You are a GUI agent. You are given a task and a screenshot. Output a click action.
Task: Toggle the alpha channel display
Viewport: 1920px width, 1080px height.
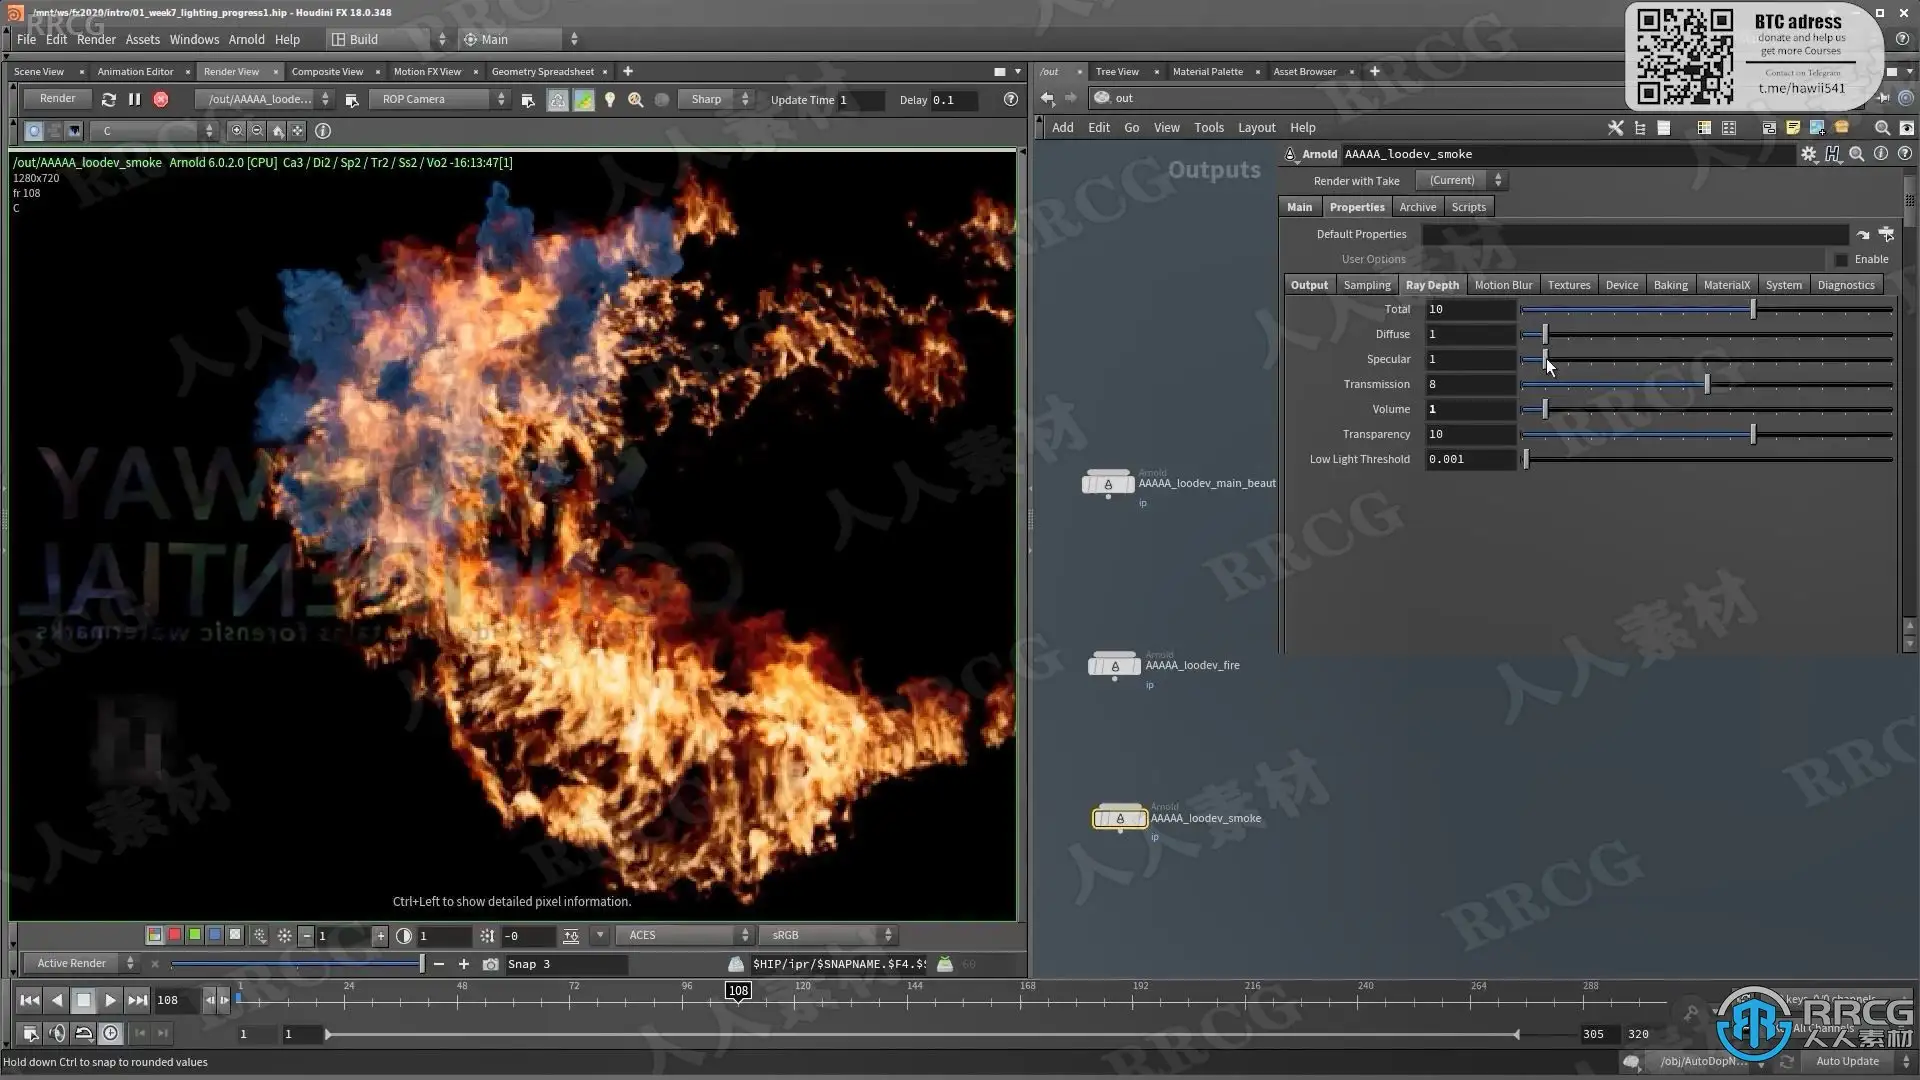[234, 935]
